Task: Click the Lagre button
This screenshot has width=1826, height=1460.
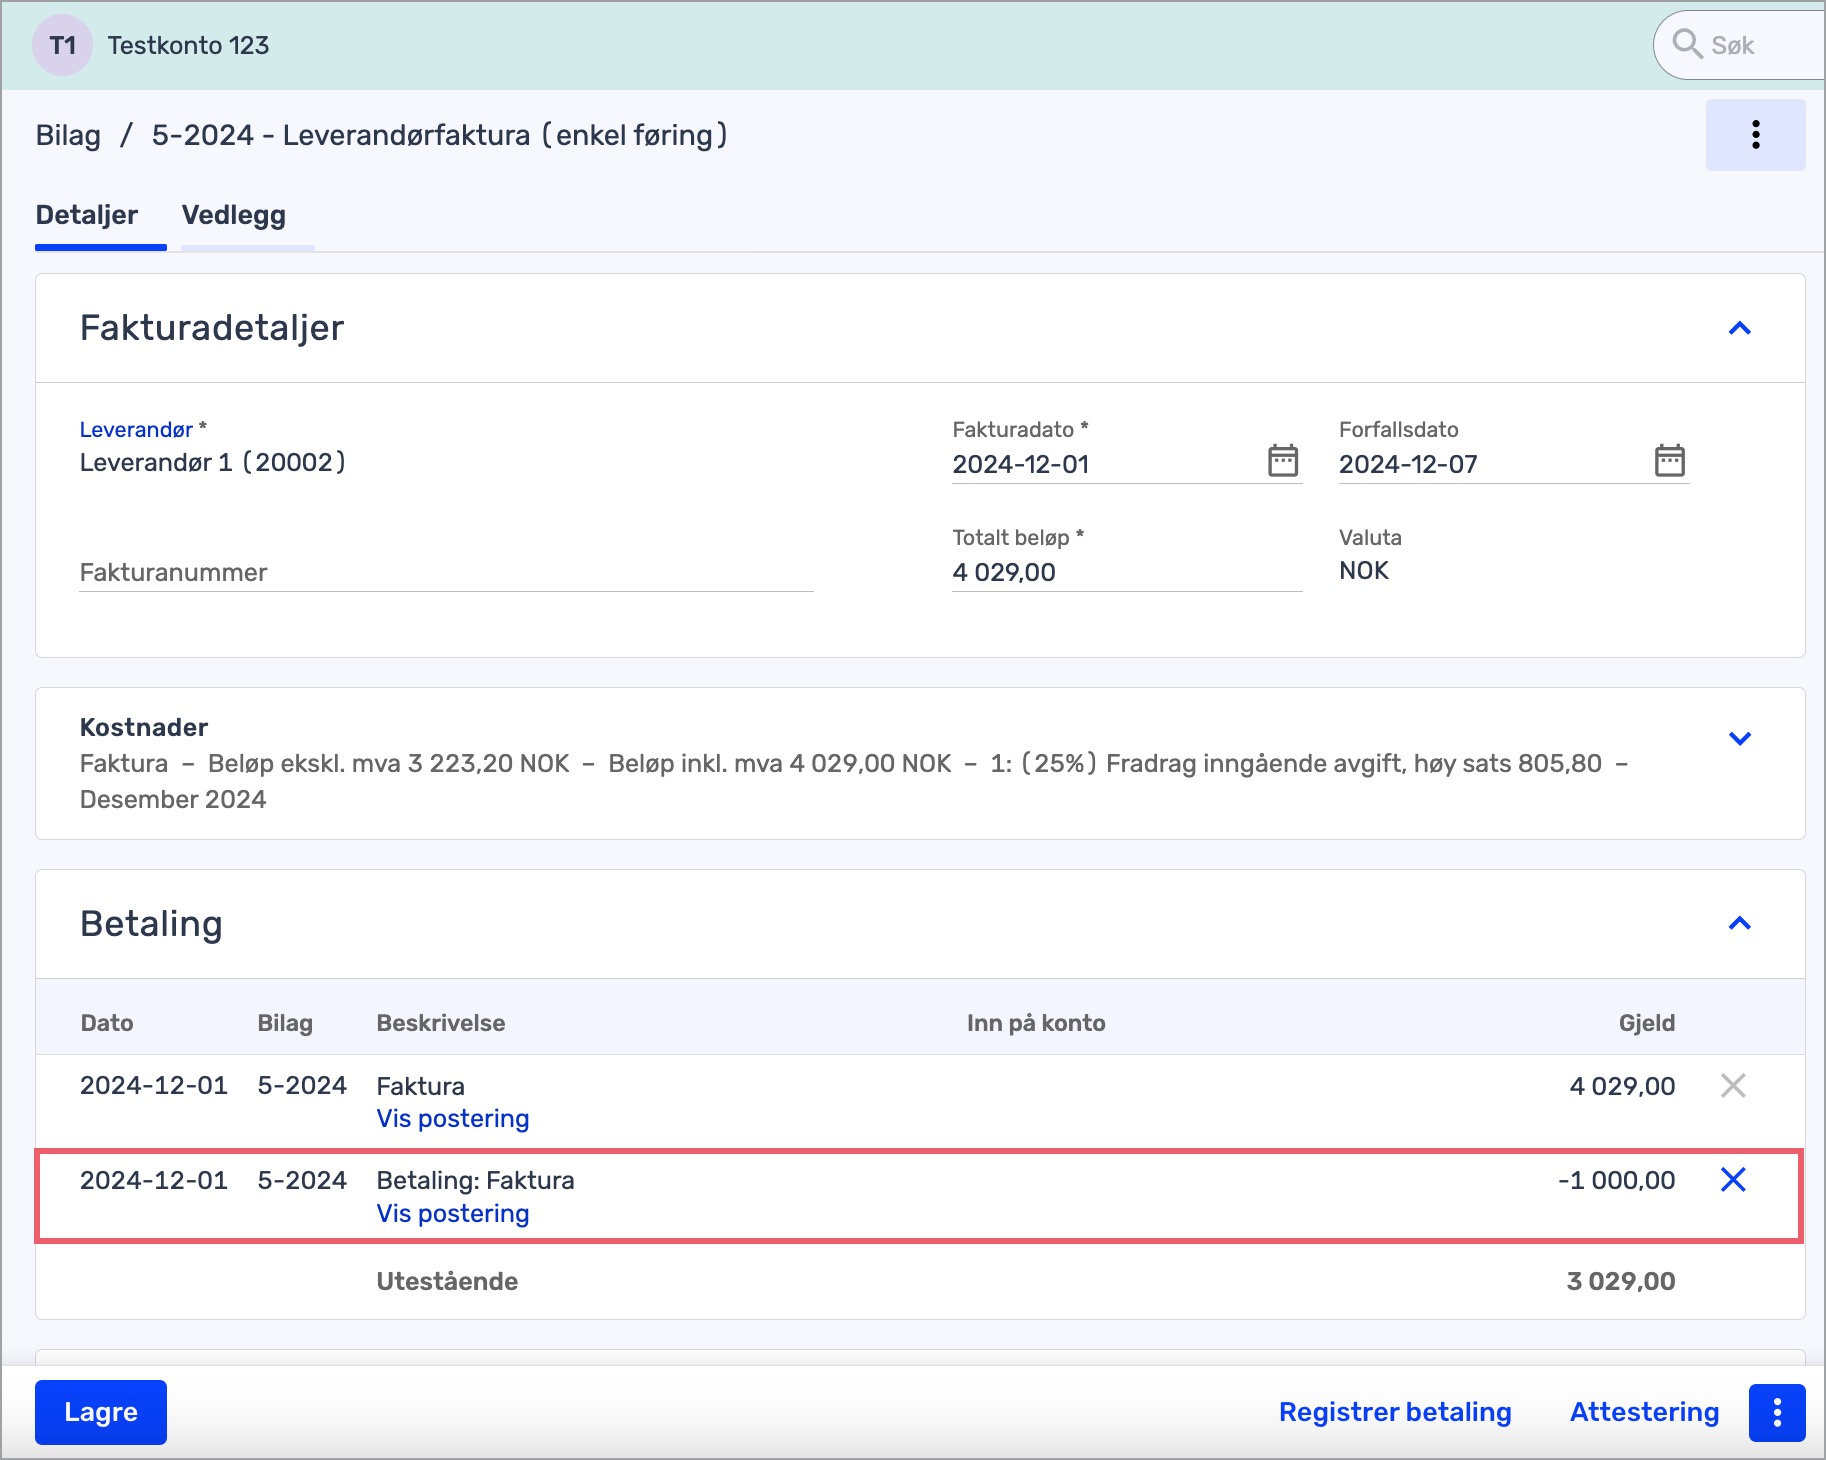Action: point(101,1412)
